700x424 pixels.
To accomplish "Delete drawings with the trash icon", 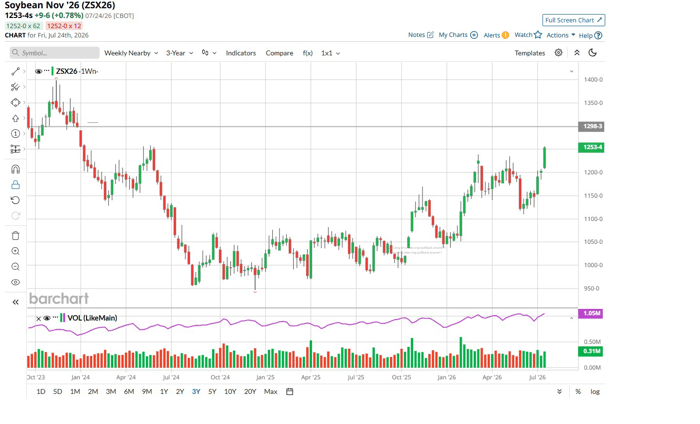I will pyautogui.click(x=16, y=236).
